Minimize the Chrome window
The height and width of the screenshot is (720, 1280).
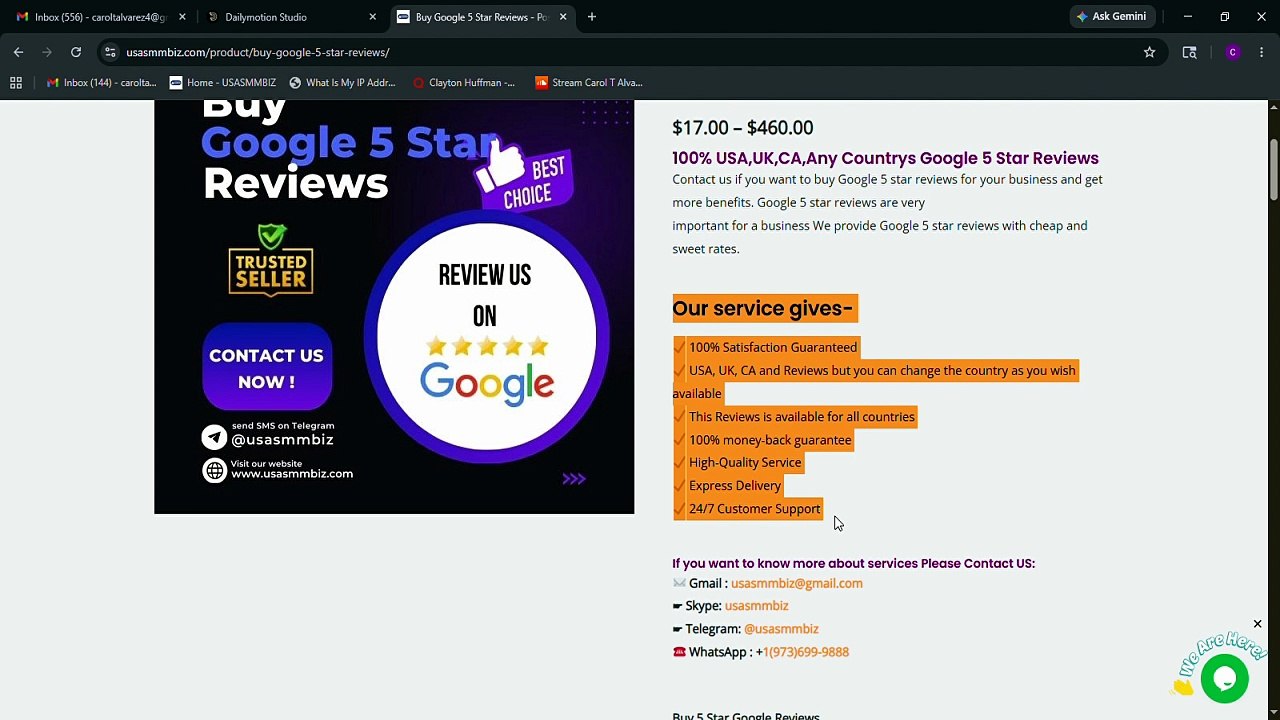point(1187,17)
